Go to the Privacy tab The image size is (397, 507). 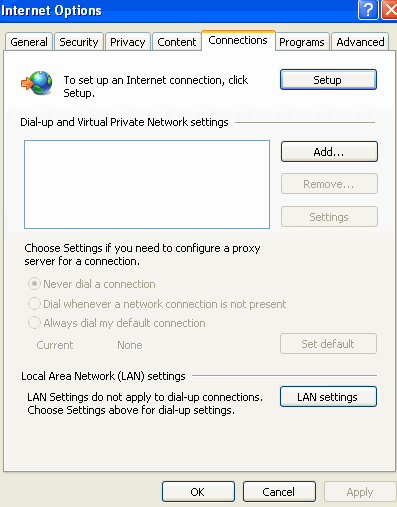[x=128, y=42]
